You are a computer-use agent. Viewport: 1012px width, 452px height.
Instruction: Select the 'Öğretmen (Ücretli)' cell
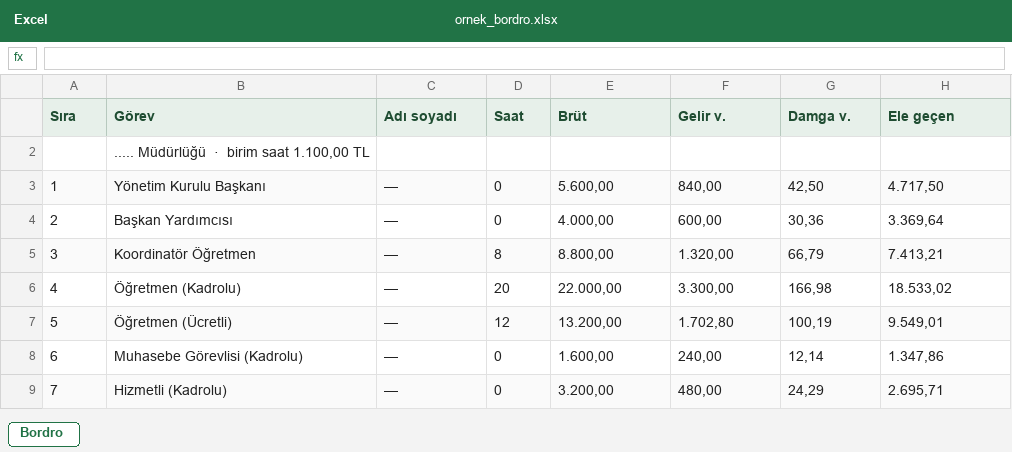tap(241, 324)
